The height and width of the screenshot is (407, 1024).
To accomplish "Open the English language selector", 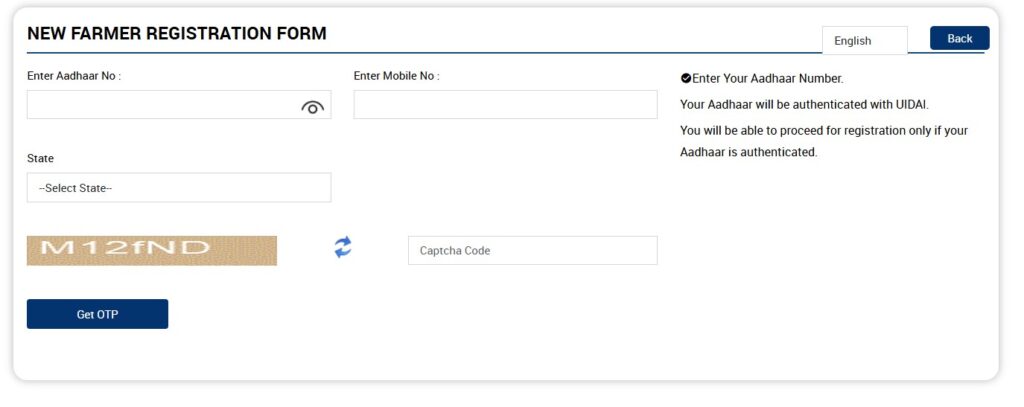I will point(864,41).
